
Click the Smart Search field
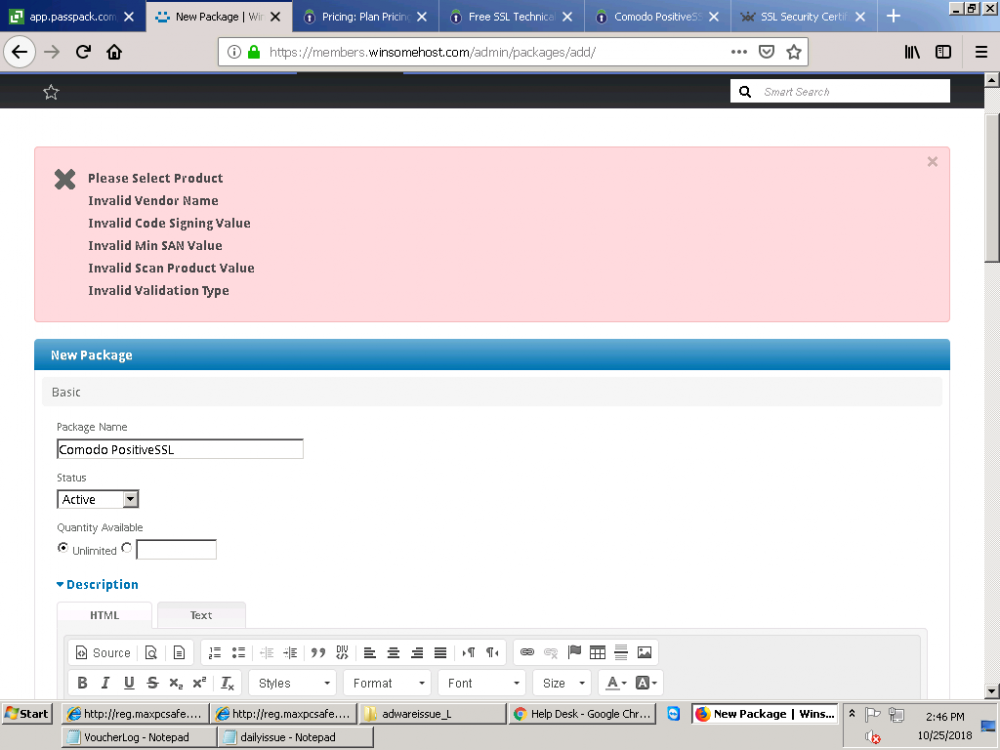840,92
